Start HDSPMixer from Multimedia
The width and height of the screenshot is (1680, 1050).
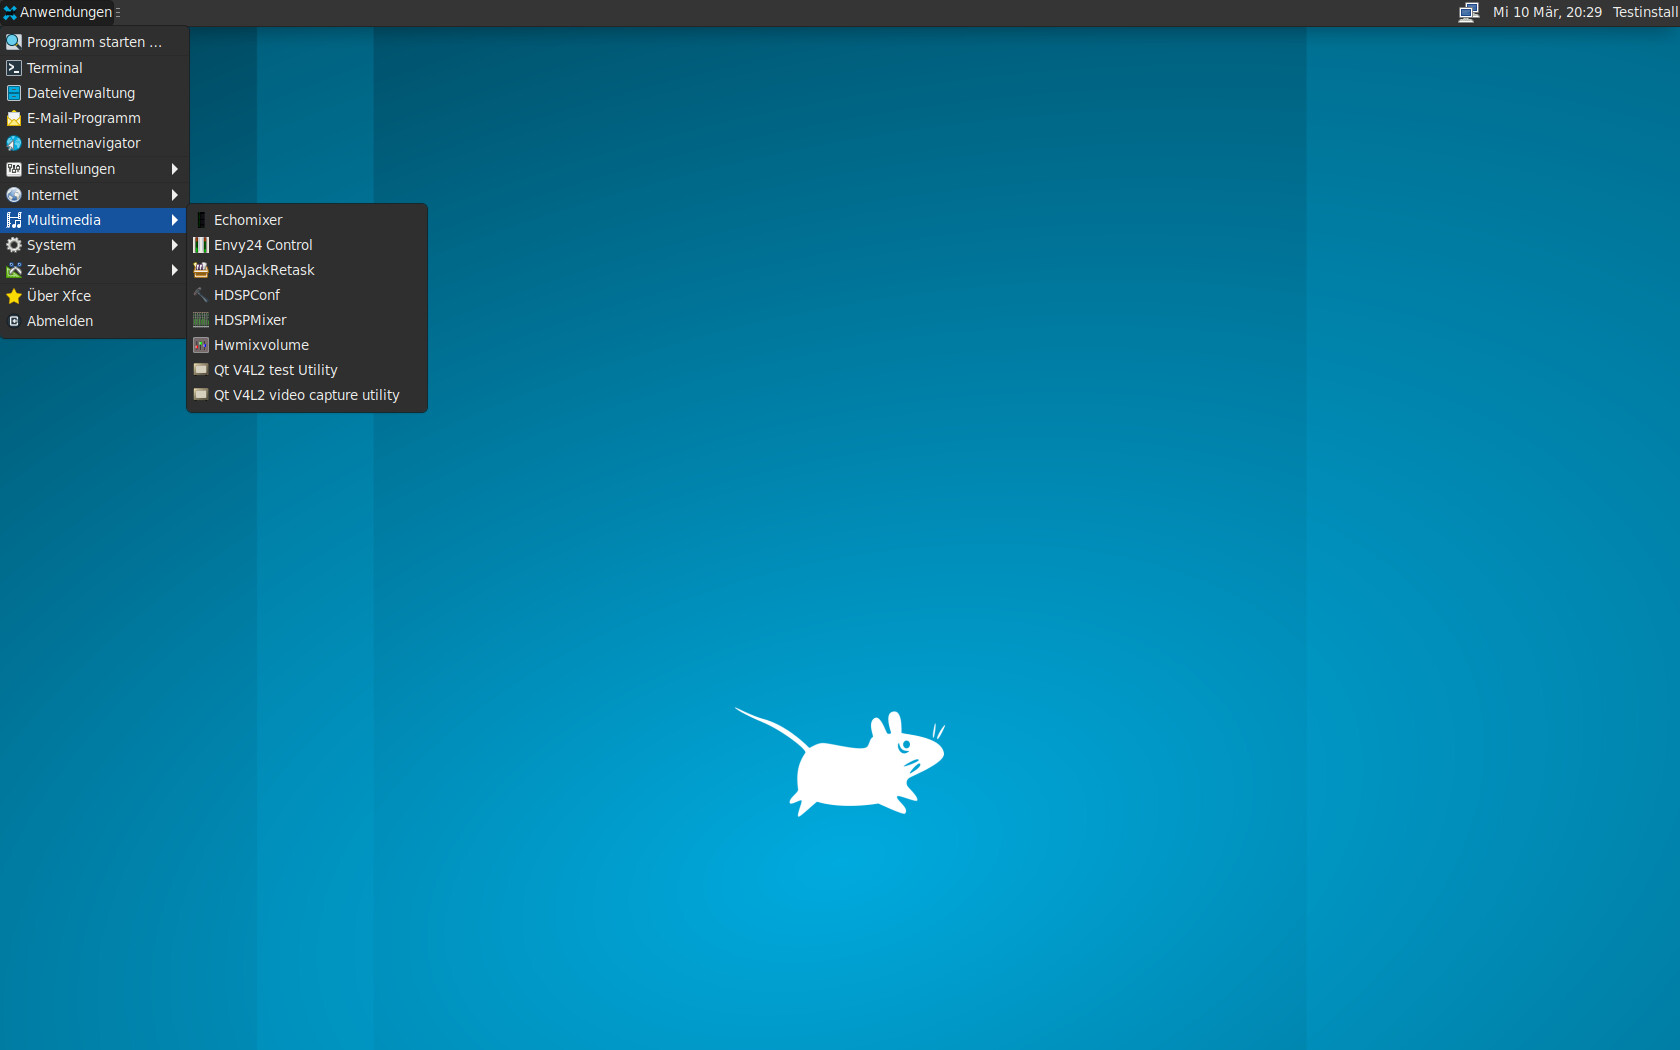[307, 320]
